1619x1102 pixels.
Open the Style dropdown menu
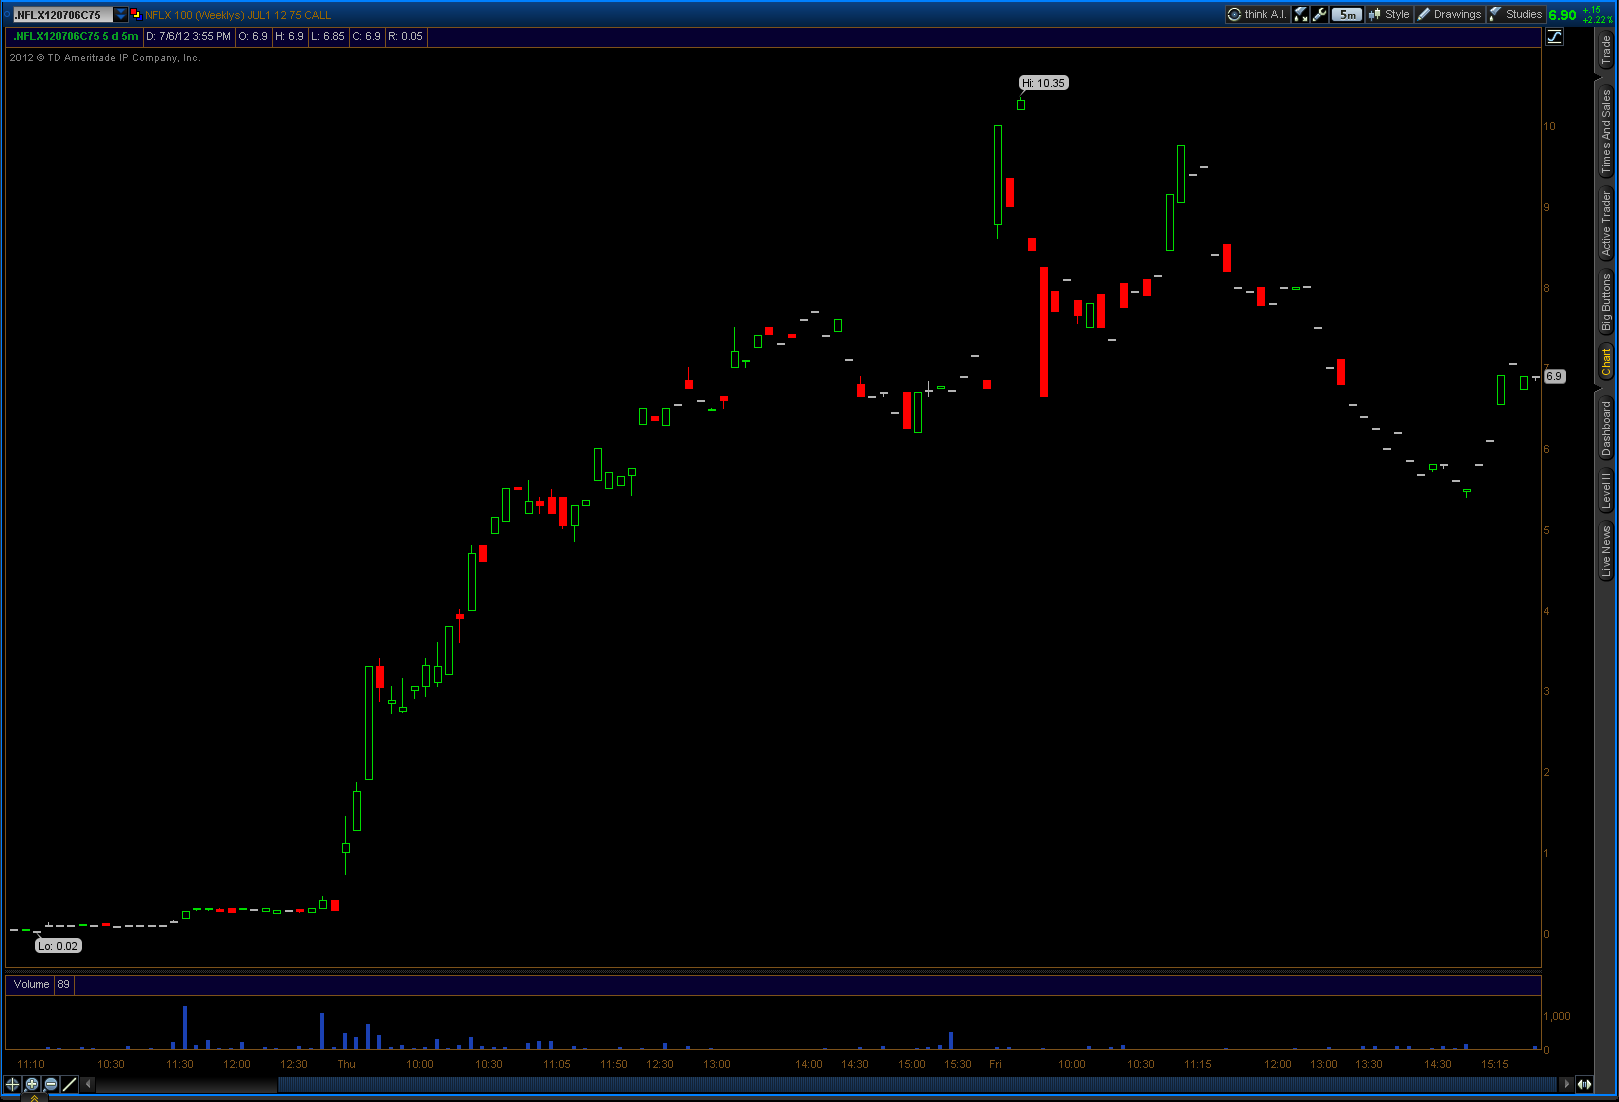pos(1389,14)
